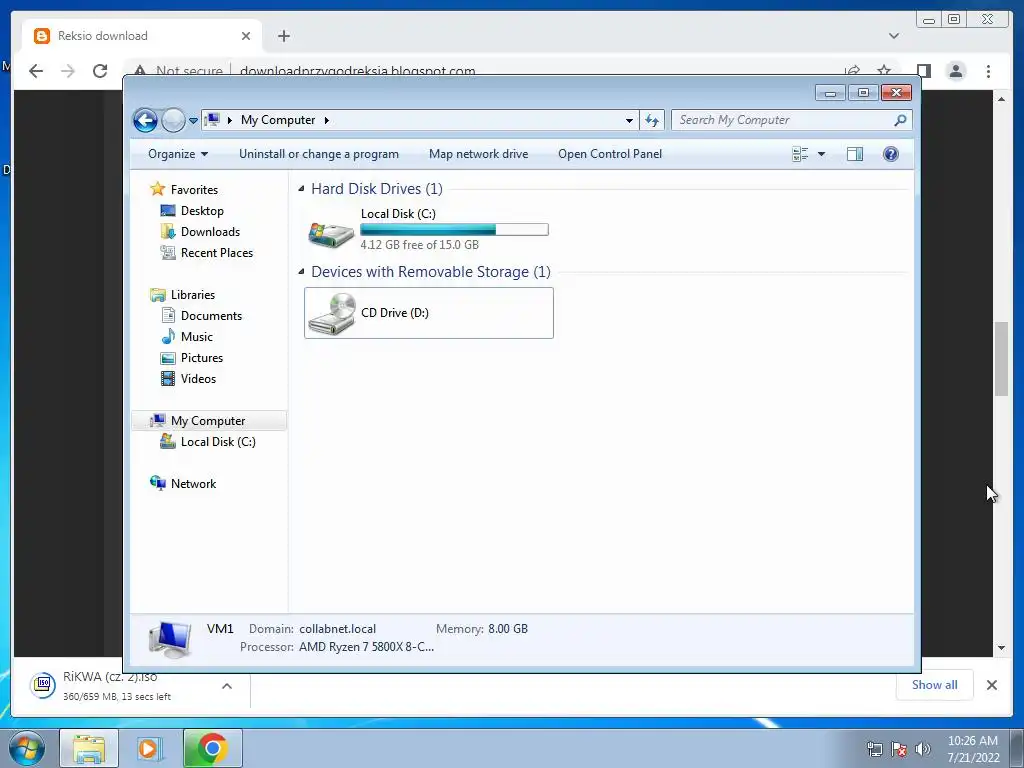Open Chrome tab search chevron

[893, 36]
